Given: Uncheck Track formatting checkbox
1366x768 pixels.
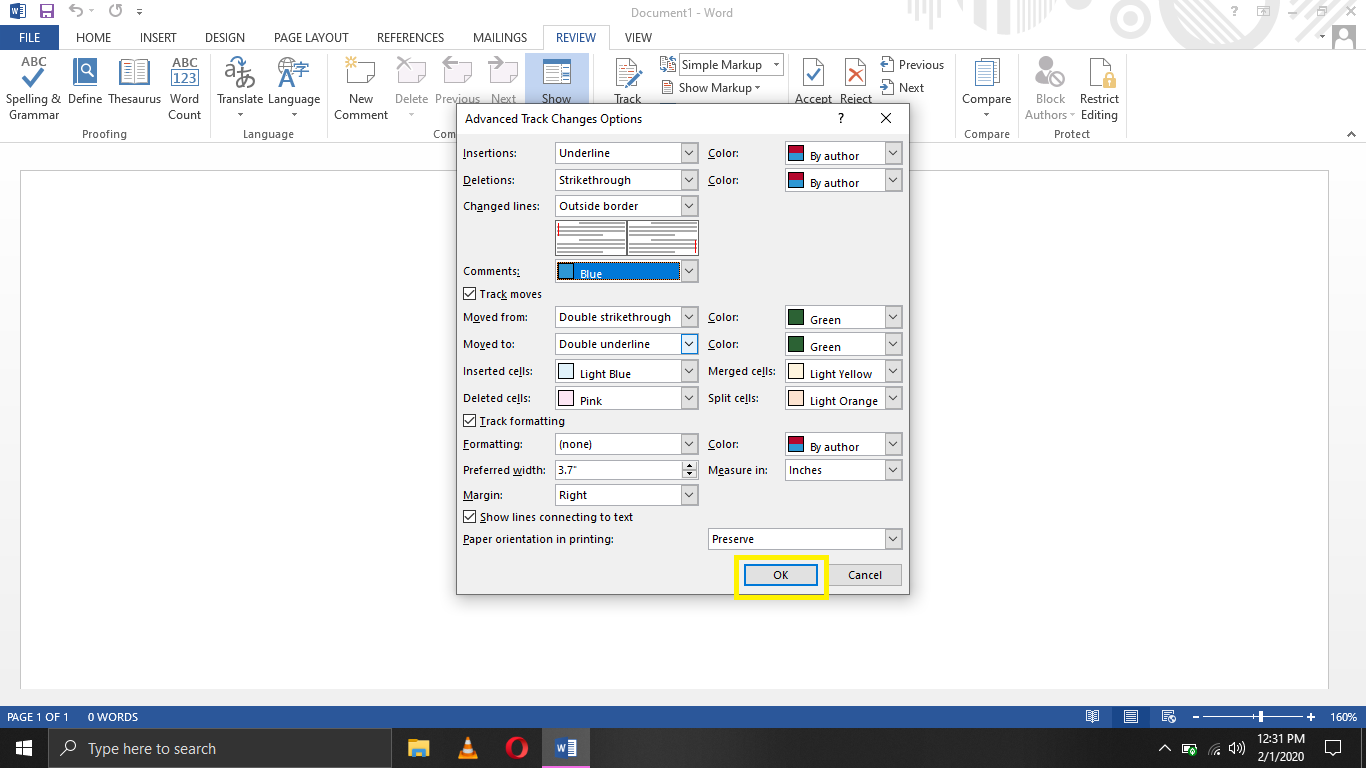Looking at the screenshot, I should click(469, 421).
